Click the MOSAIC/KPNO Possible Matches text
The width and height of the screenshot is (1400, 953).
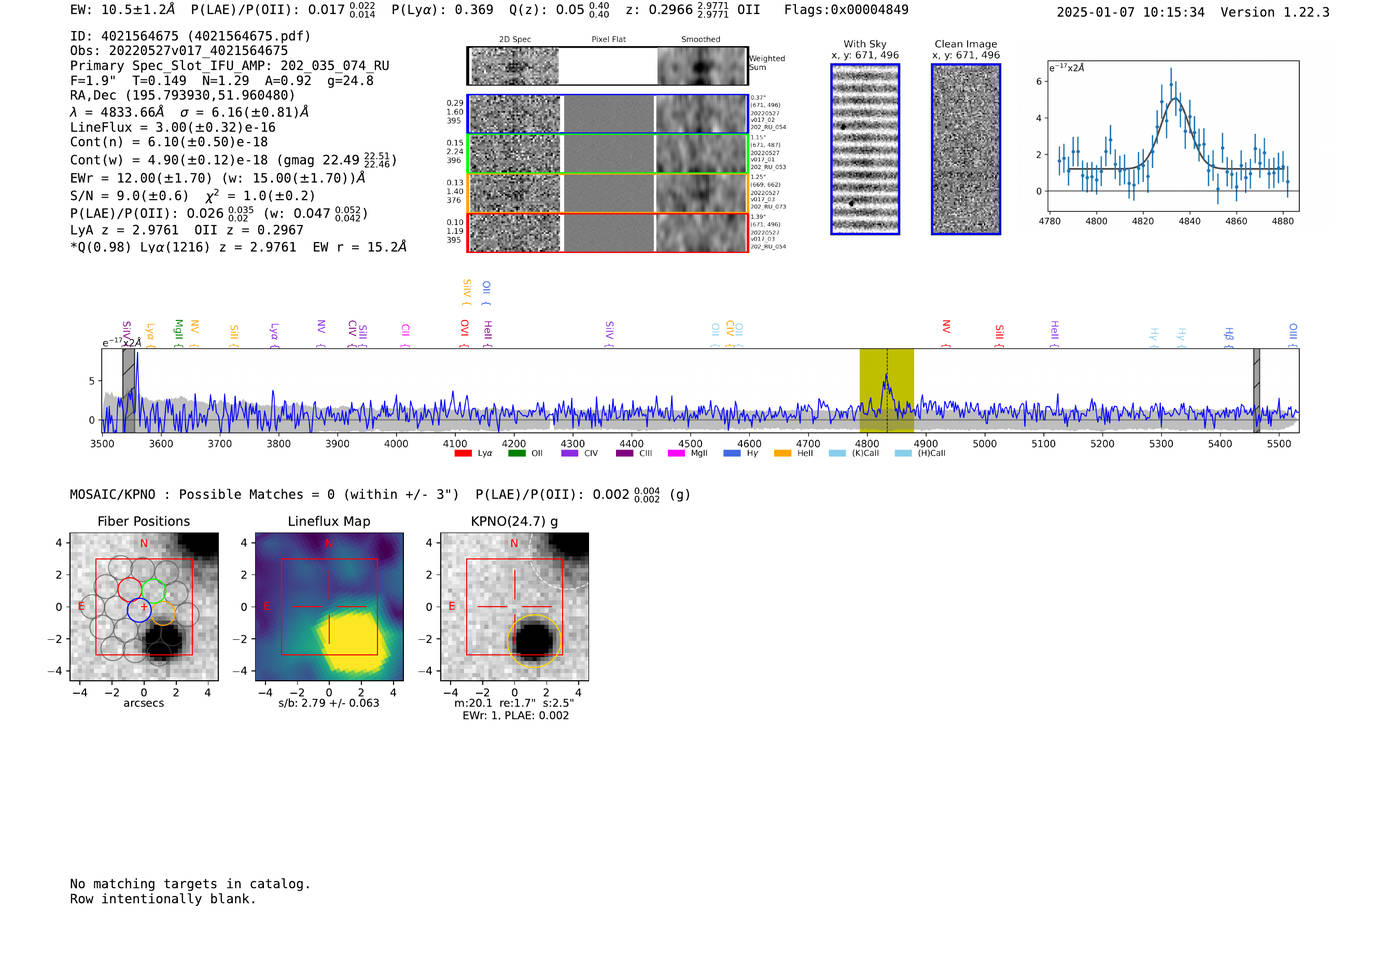(x=264, y=495)
